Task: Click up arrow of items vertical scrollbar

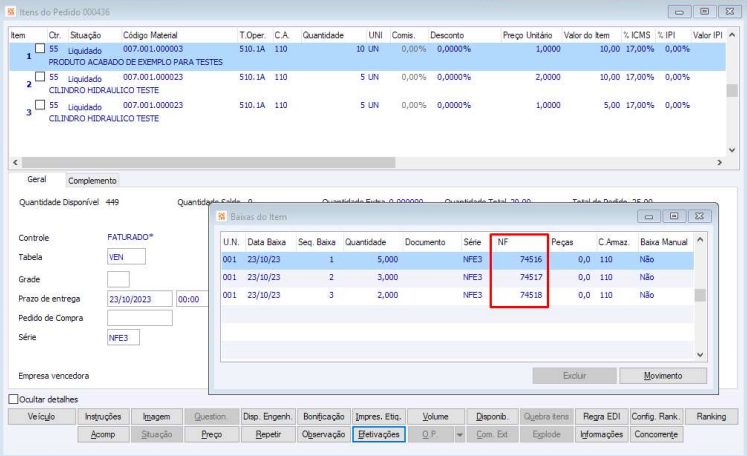Action: coord(732,35)
